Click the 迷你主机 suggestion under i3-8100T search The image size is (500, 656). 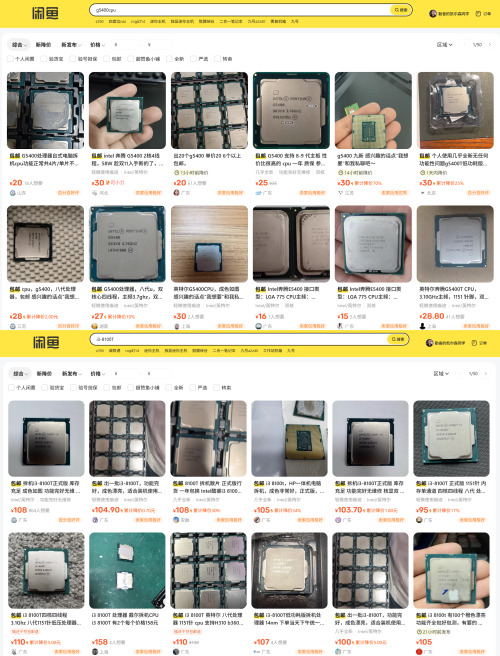[150, 351]
